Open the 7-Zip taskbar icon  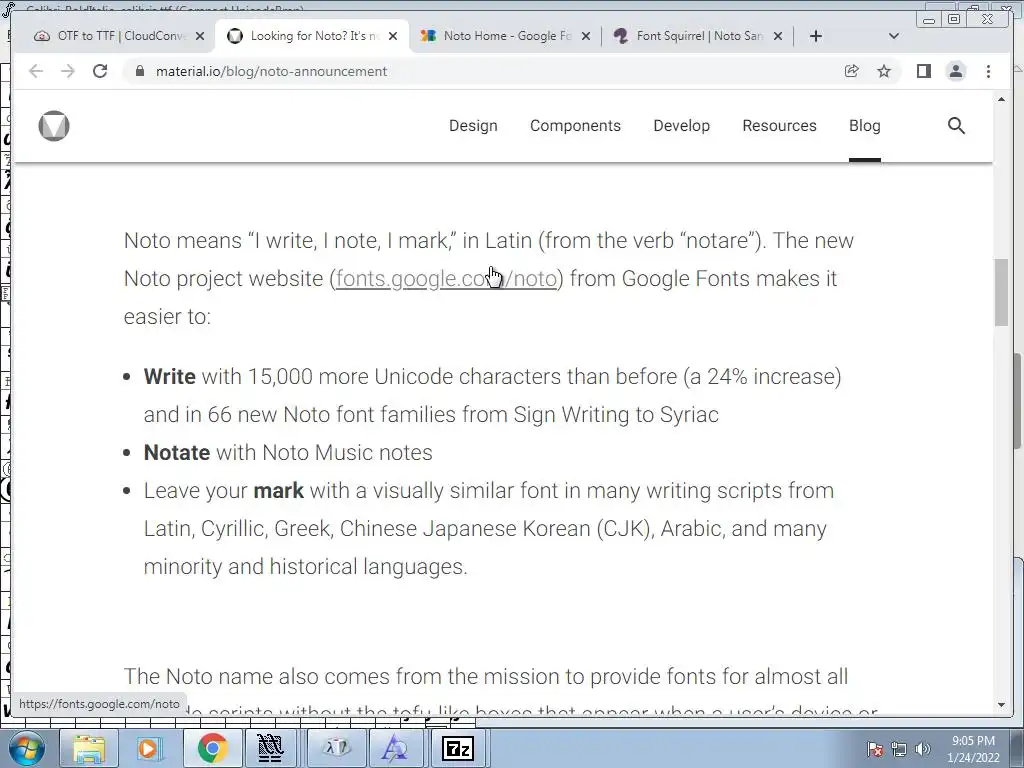click(458, 748)
